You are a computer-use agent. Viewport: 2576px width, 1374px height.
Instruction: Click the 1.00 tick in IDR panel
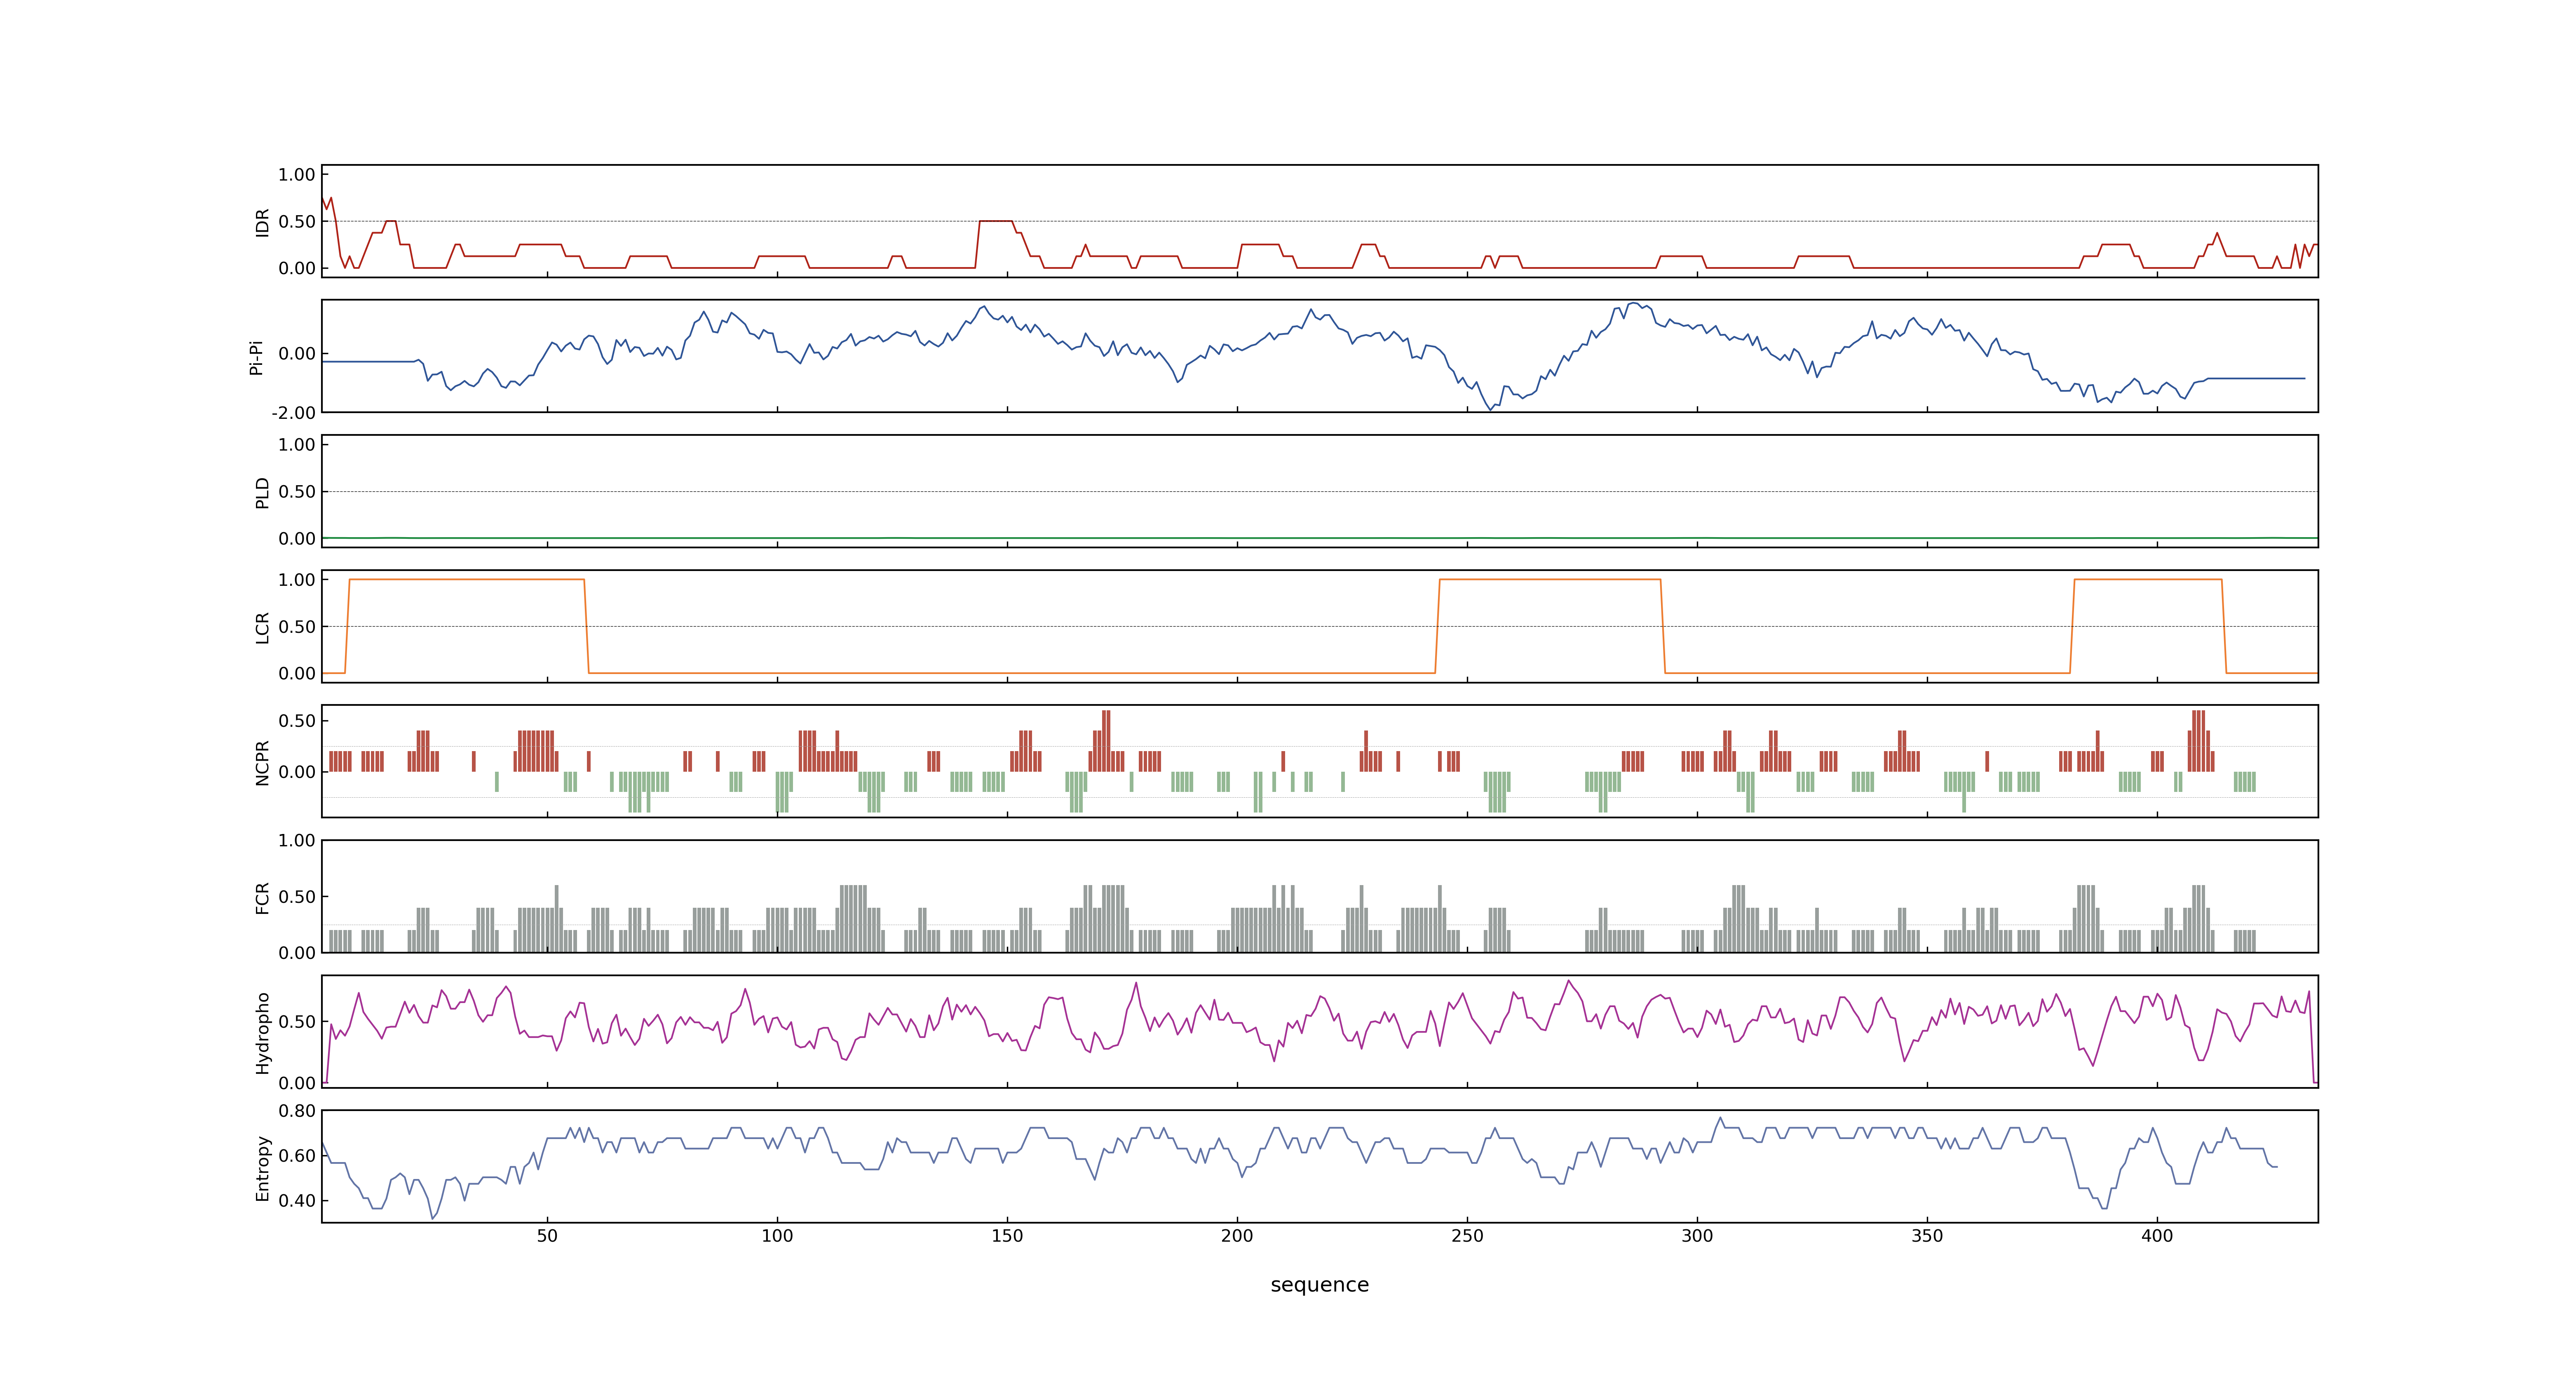[297, 175]
